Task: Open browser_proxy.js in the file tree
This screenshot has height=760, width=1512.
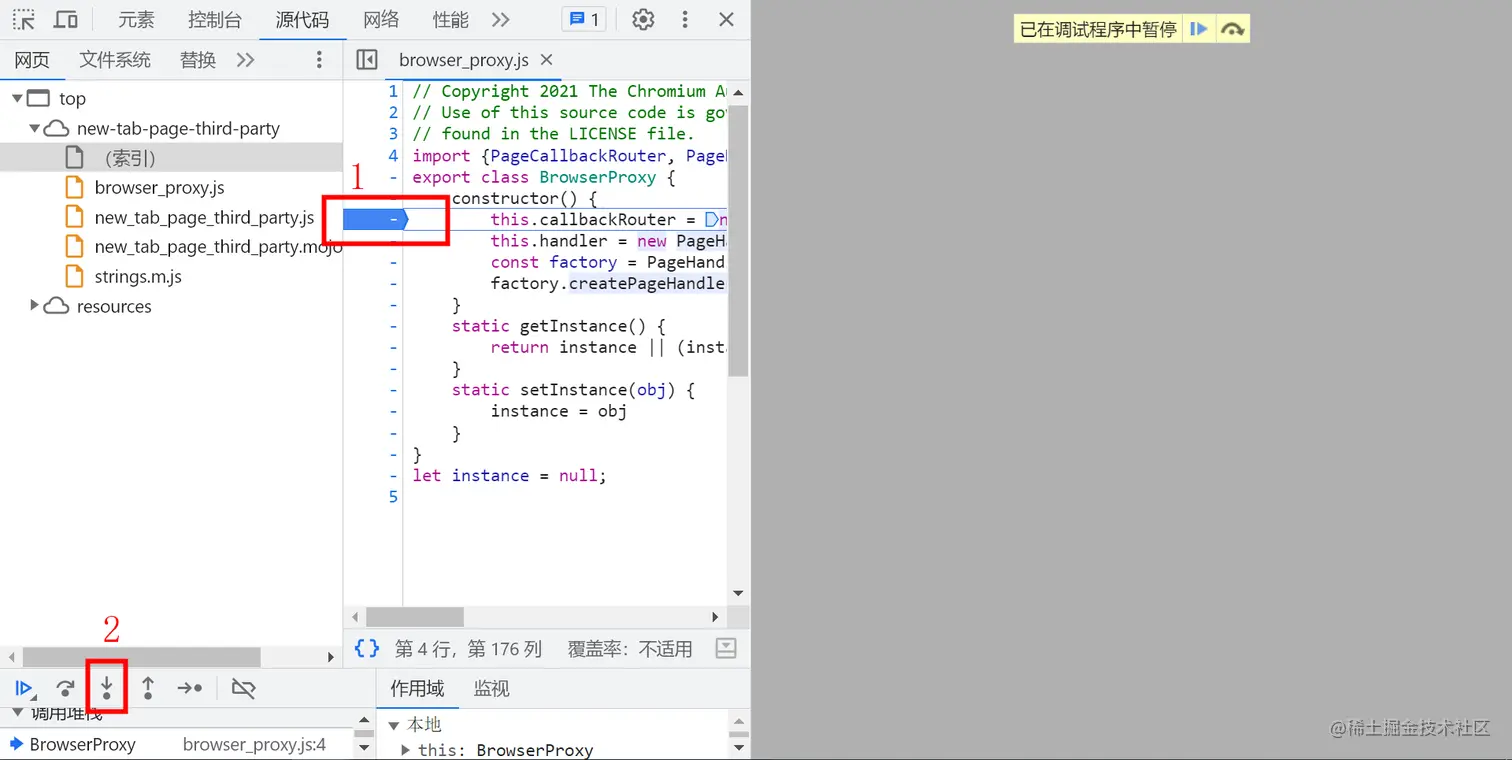Action: coord(160,188)
